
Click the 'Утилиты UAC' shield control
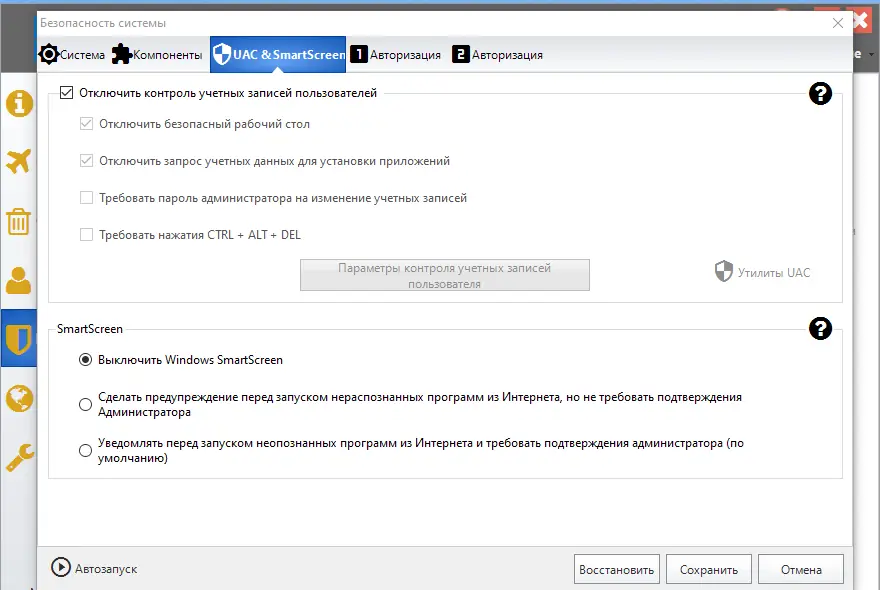(763, 271)
